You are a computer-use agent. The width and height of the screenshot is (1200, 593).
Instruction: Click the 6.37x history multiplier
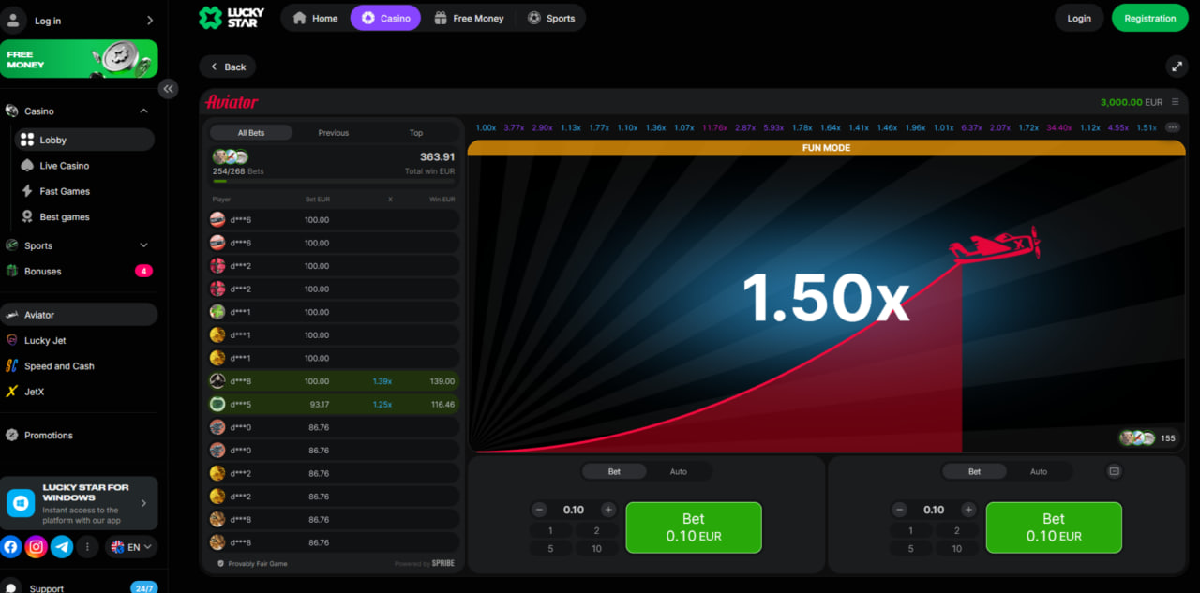[972, 128]
